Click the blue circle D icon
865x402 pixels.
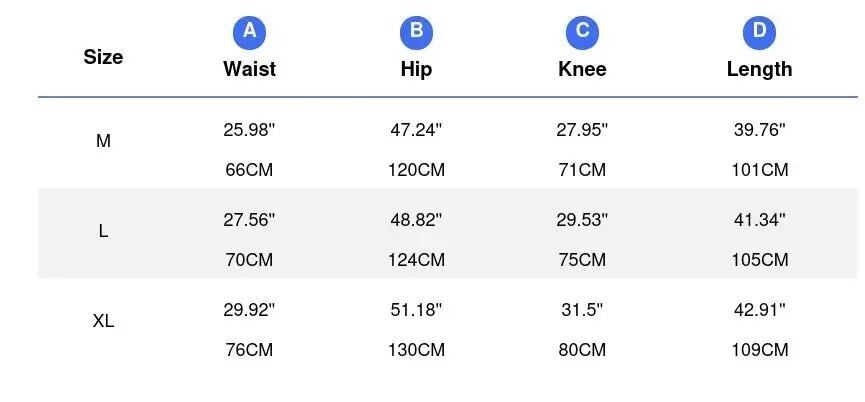759,32
